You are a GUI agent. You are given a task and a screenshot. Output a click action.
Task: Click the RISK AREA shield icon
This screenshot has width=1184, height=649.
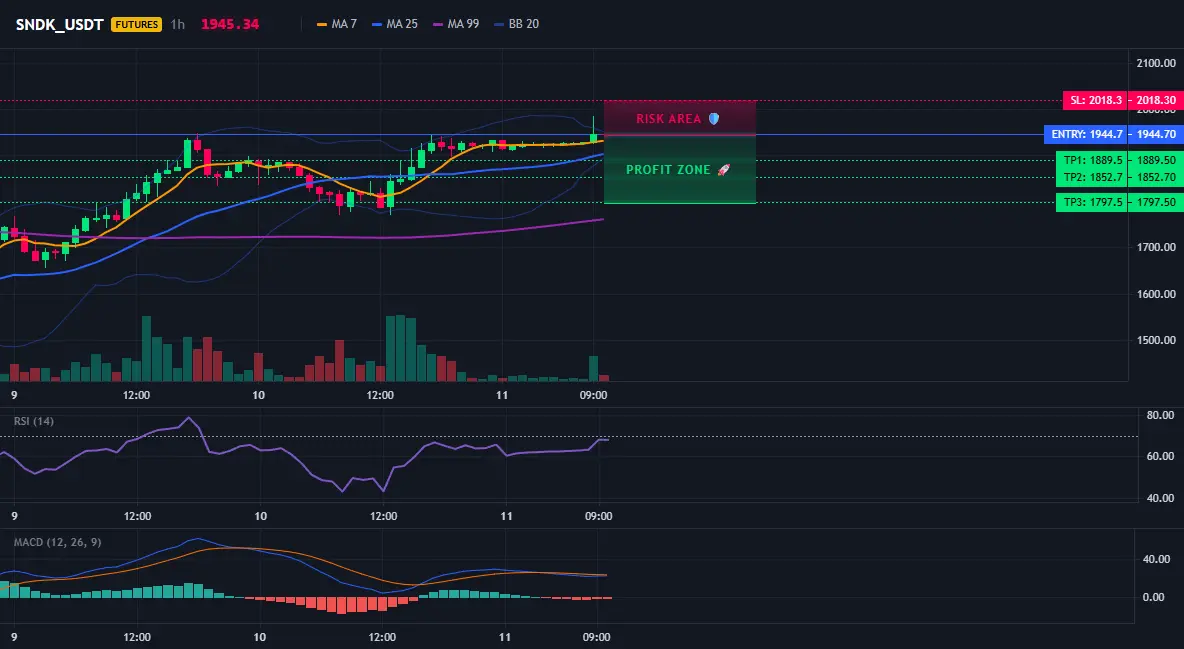[714, 119]
